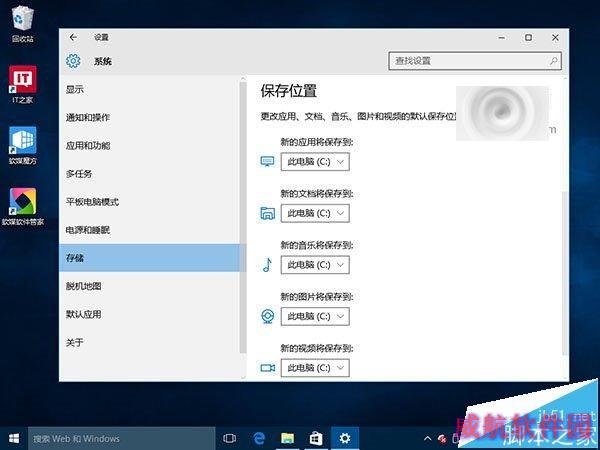Screen dimensions: 600x450
Task: Click the music note icon beside the new music location
Action: coord(267,265)
